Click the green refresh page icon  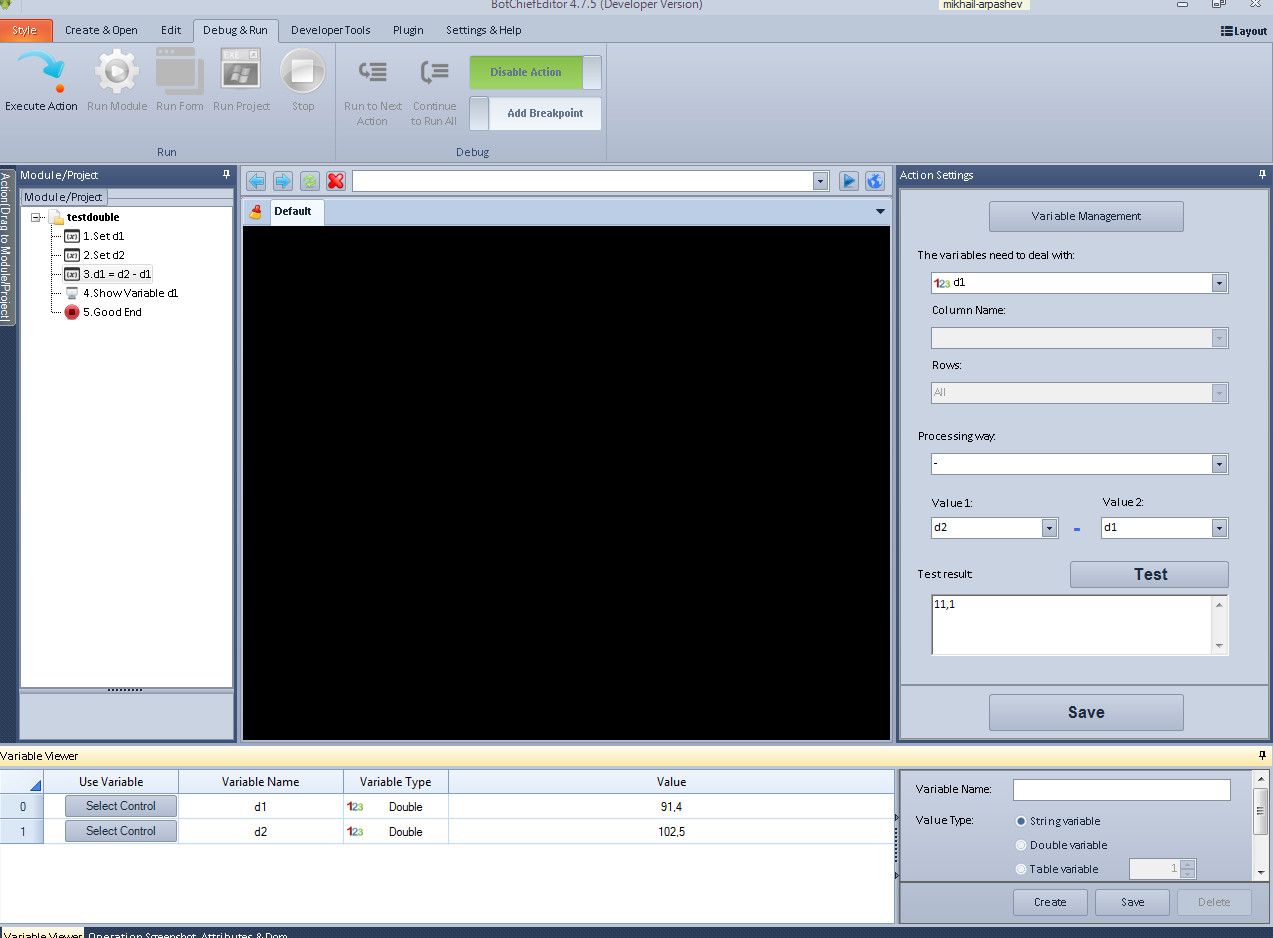coord(310,181)
